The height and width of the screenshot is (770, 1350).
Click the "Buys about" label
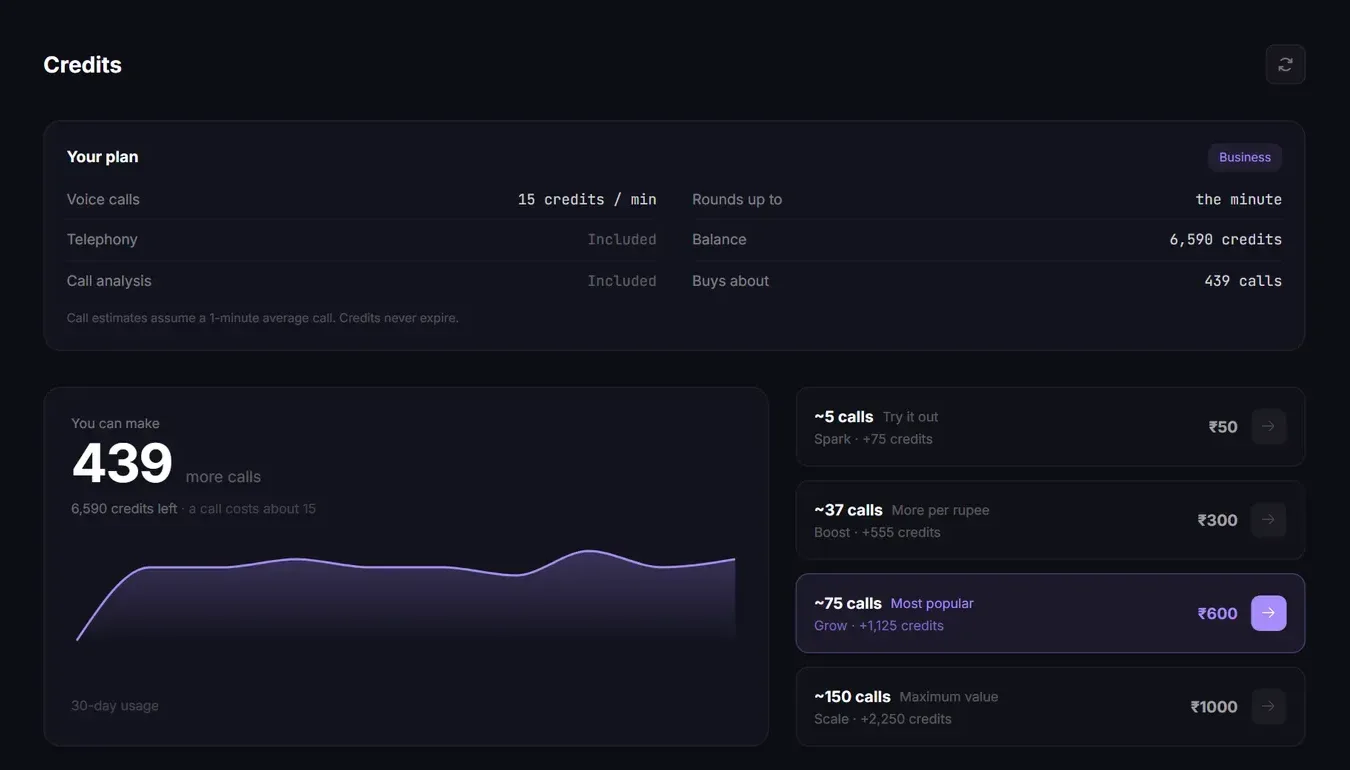tap(730, 281)
